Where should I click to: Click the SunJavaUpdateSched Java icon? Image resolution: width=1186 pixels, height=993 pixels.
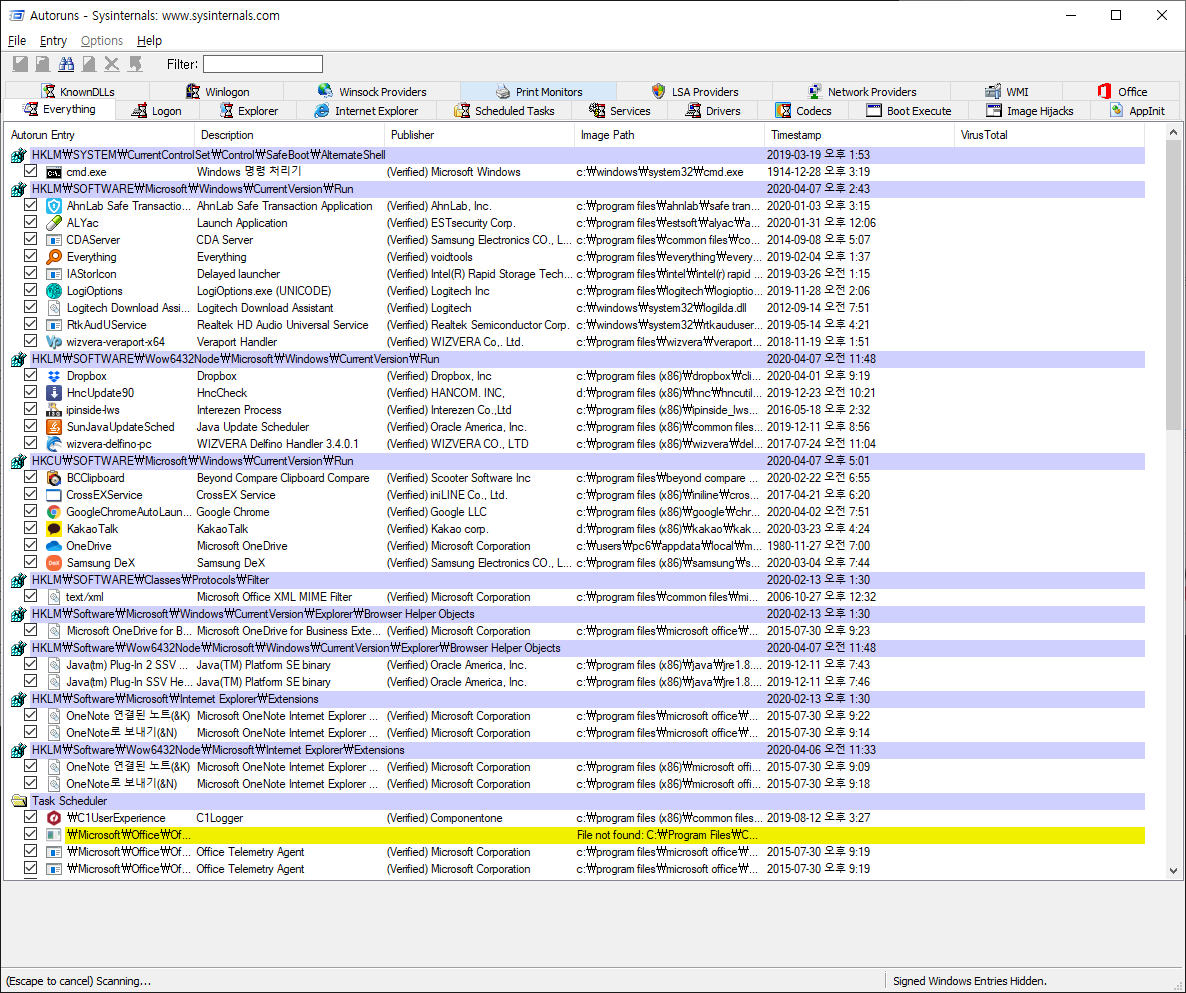pyautogui.click(x=54, y=427)
